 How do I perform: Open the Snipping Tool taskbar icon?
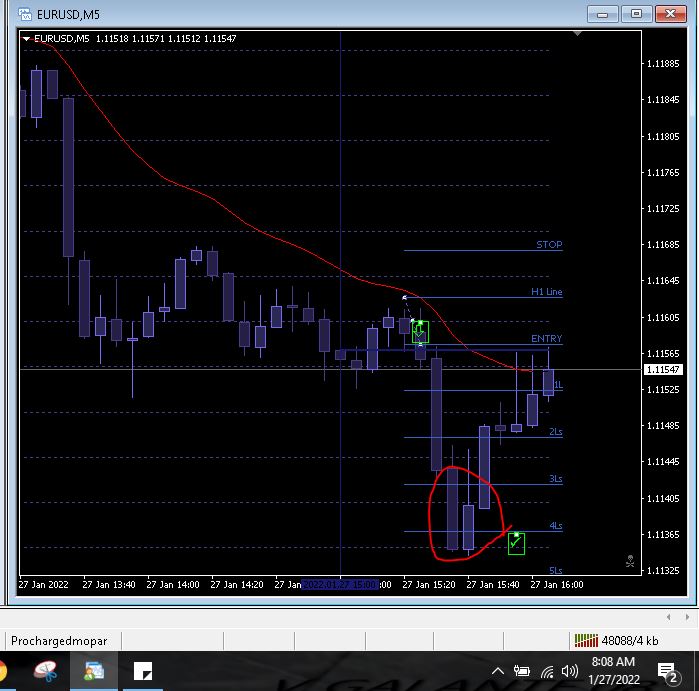pyautogui.click(x=45, y=671)
